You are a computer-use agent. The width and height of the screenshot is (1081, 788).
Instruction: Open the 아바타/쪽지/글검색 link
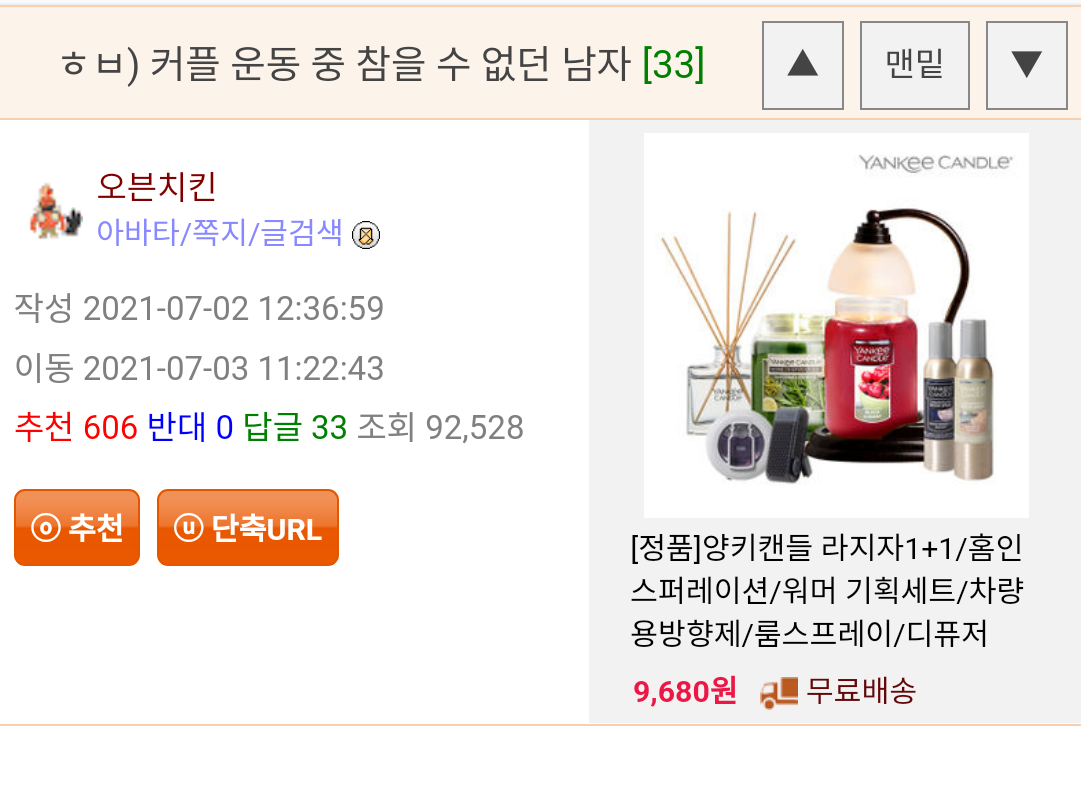[219, 232]
